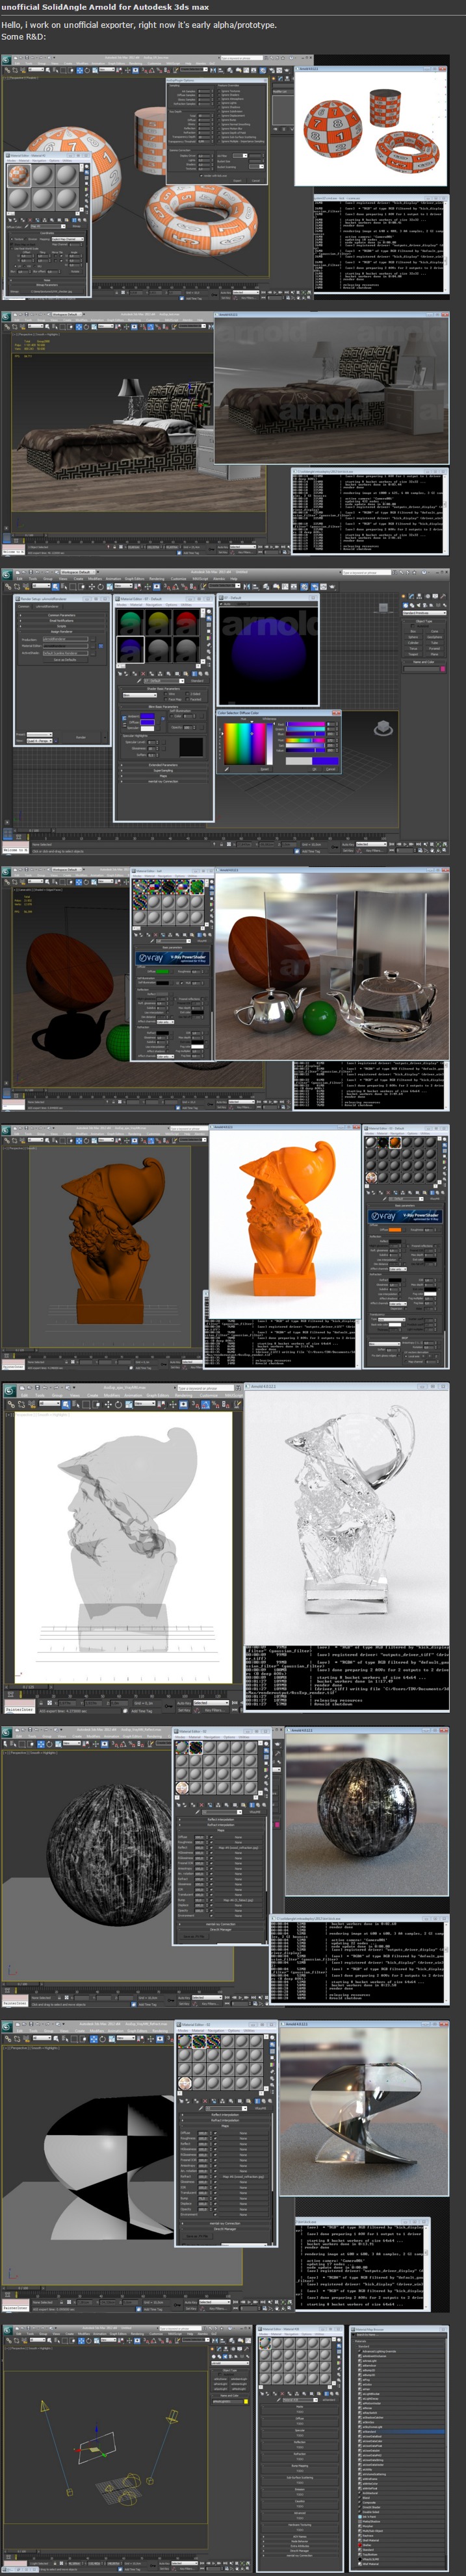Click Box button in Object Type rollout
The image size is (466, 2576).
[413, 631]
